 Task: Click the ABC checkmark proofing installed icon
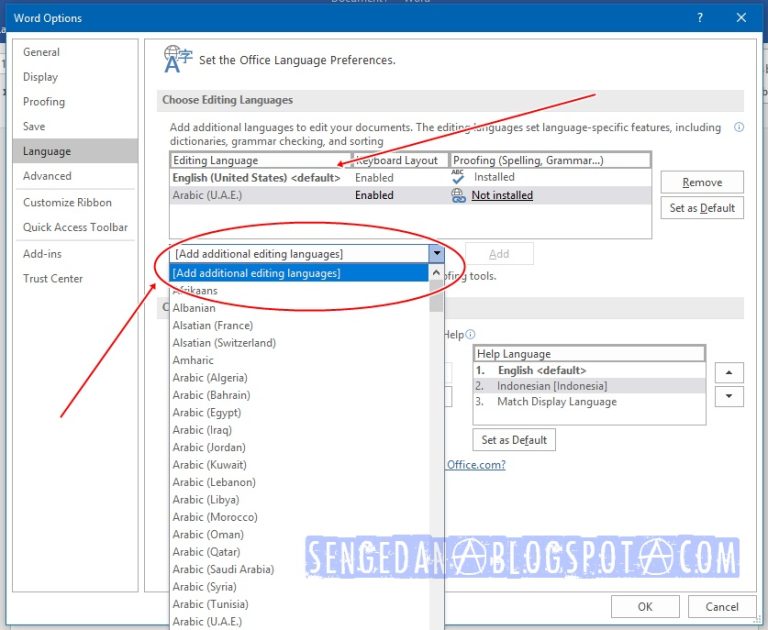[x=457, y=177]
